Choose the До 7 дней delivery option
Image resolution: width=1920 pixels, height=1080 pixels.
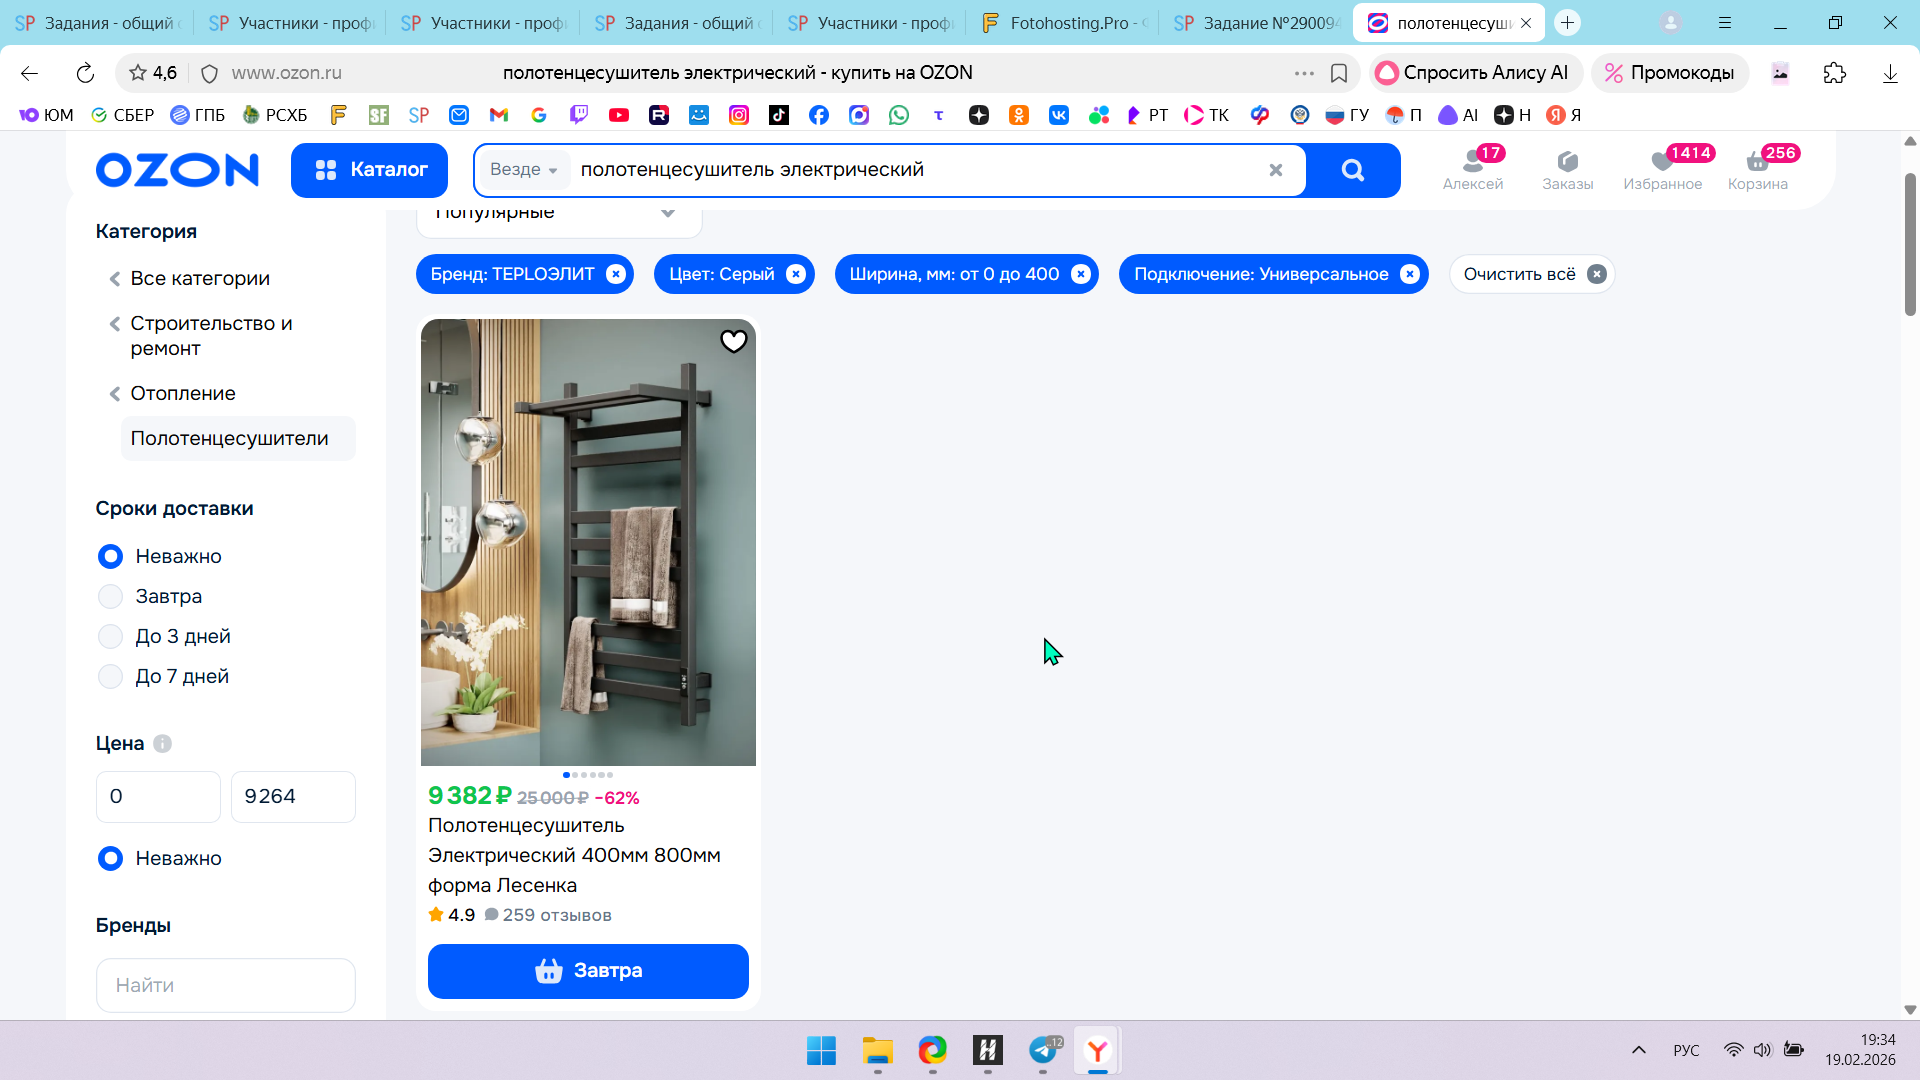pyautogui.click(x=111, y=677)
